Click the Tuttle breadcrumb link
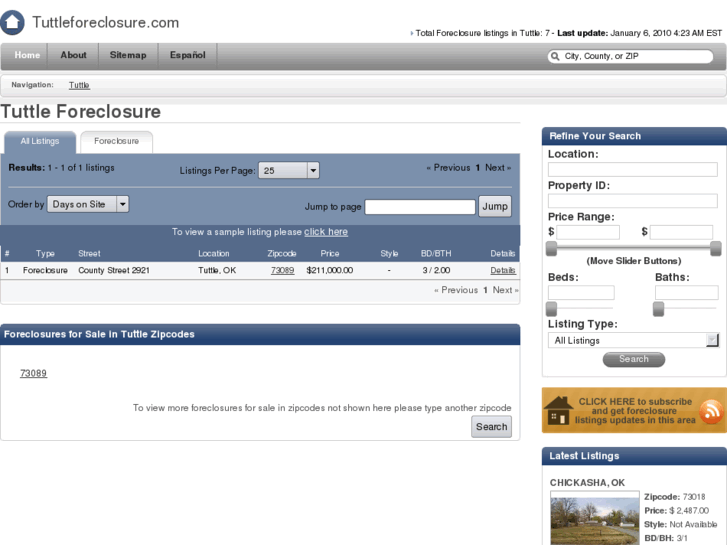The width and height of the screenshot is (727, 545). point(79,85)
